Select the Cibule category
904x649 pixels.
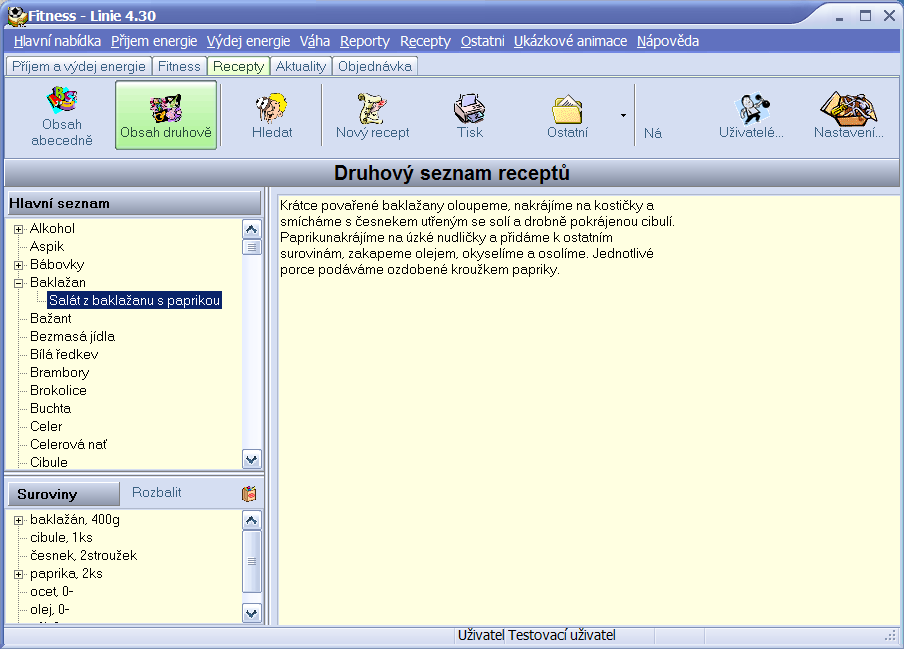[x=49, y=462]
